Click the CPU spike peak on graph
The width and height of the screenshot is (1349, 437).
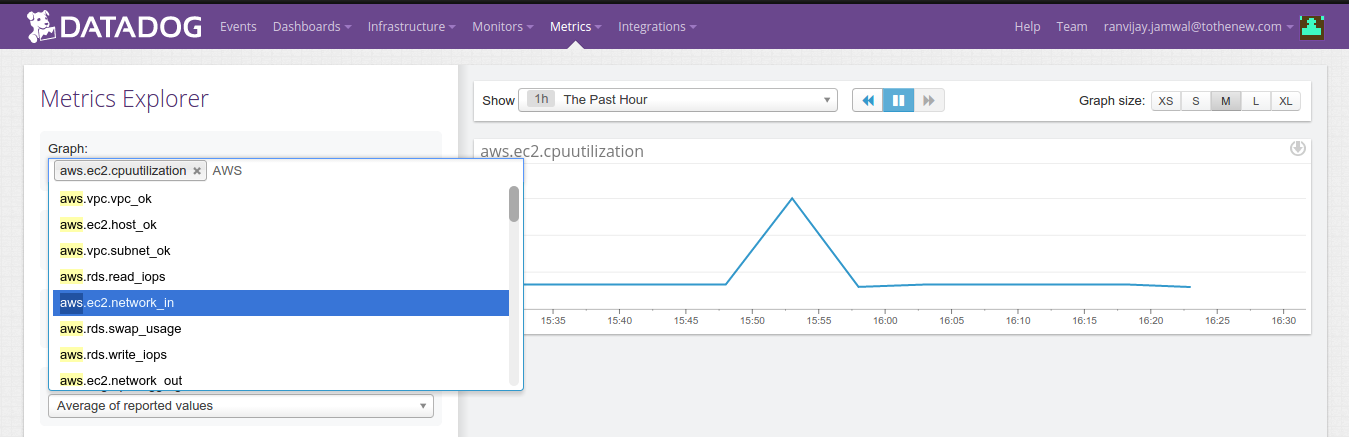[792, 198]
